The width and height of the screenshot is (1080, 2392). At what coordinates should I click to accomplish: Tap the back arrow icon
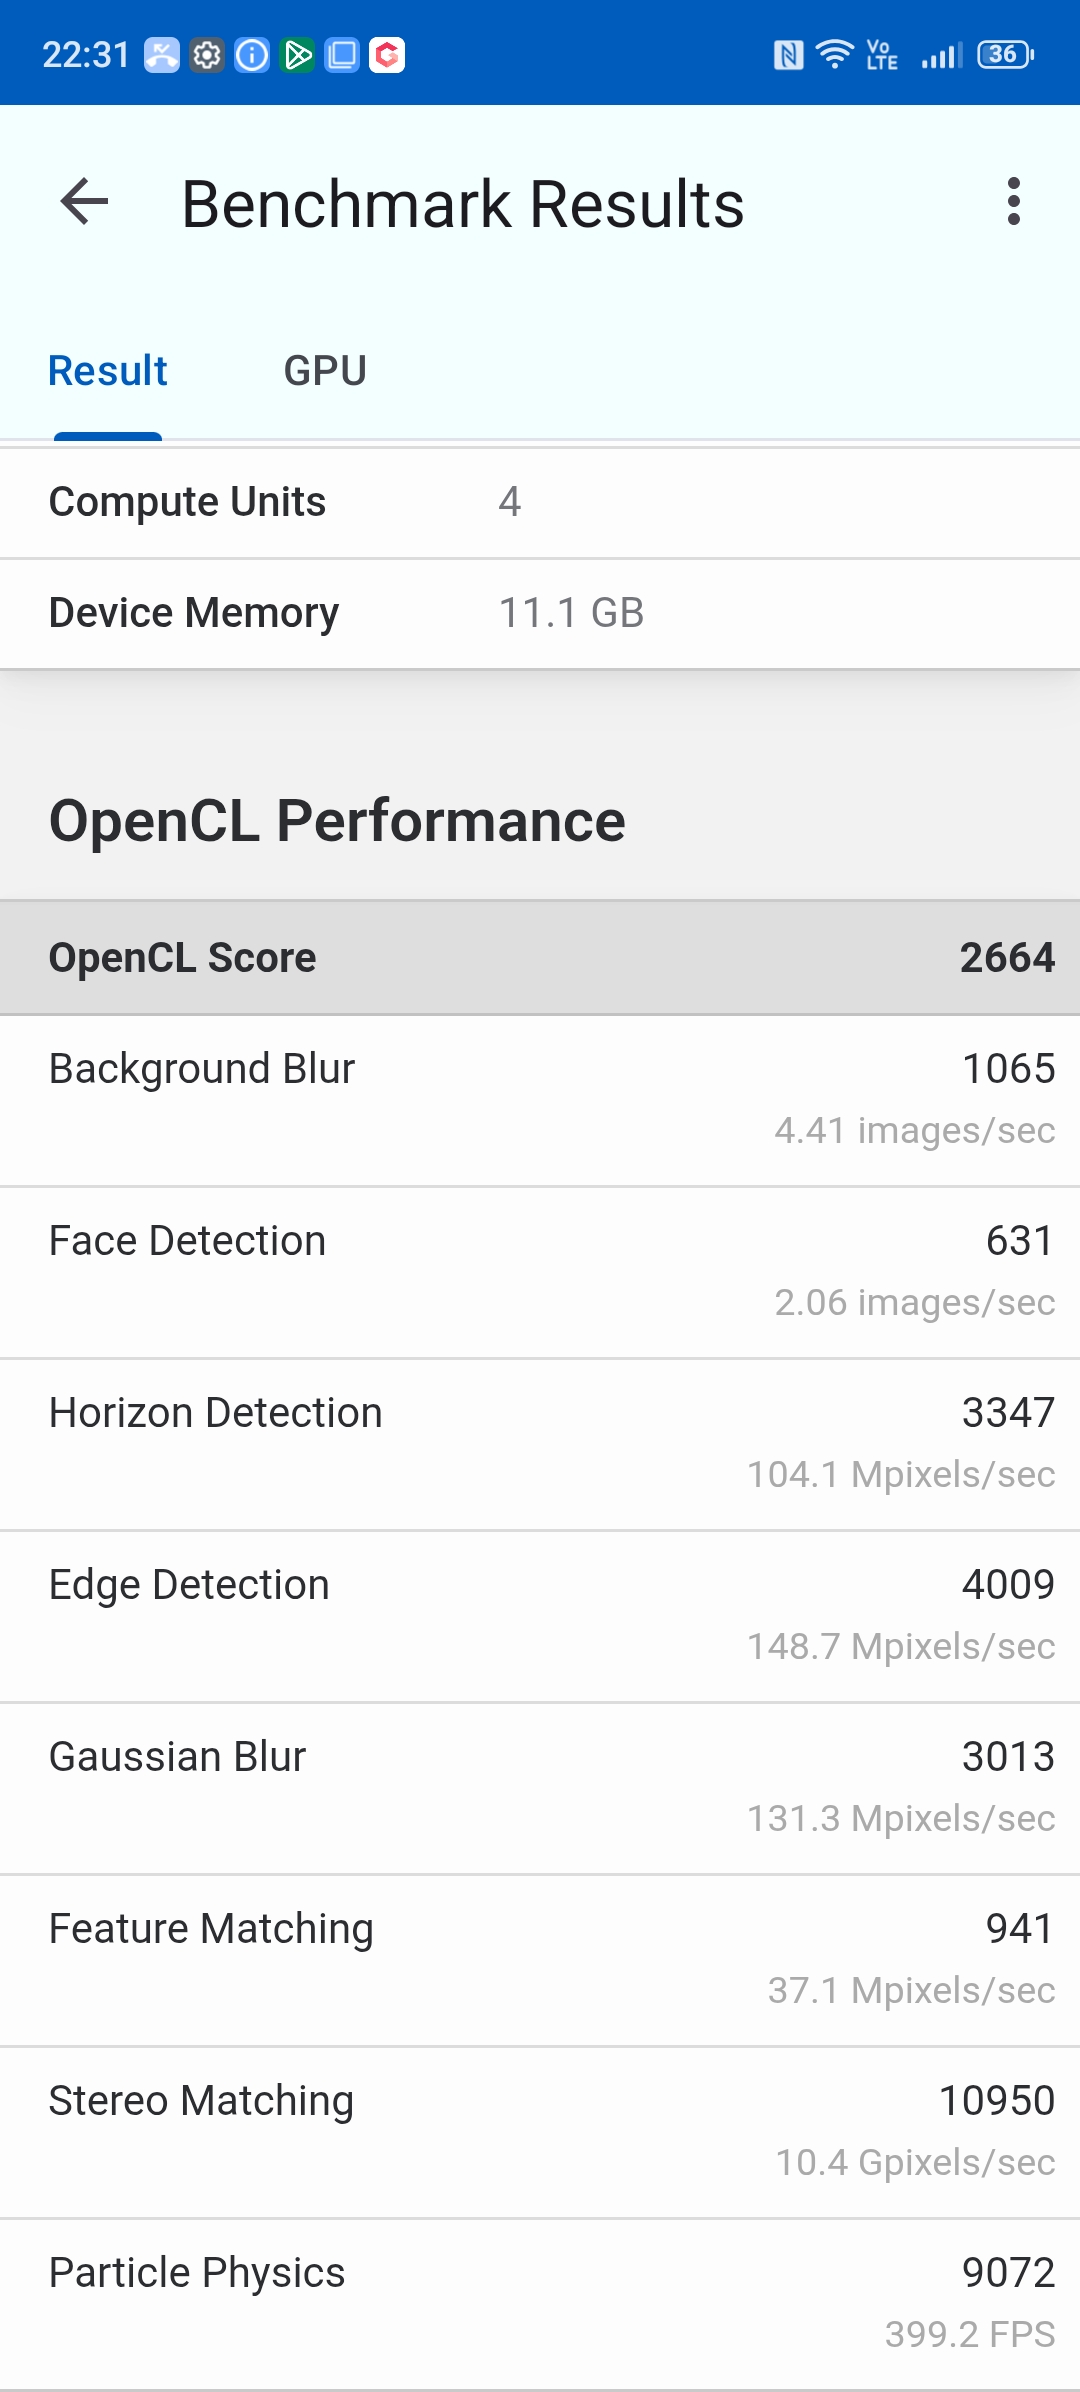point(84,203)
